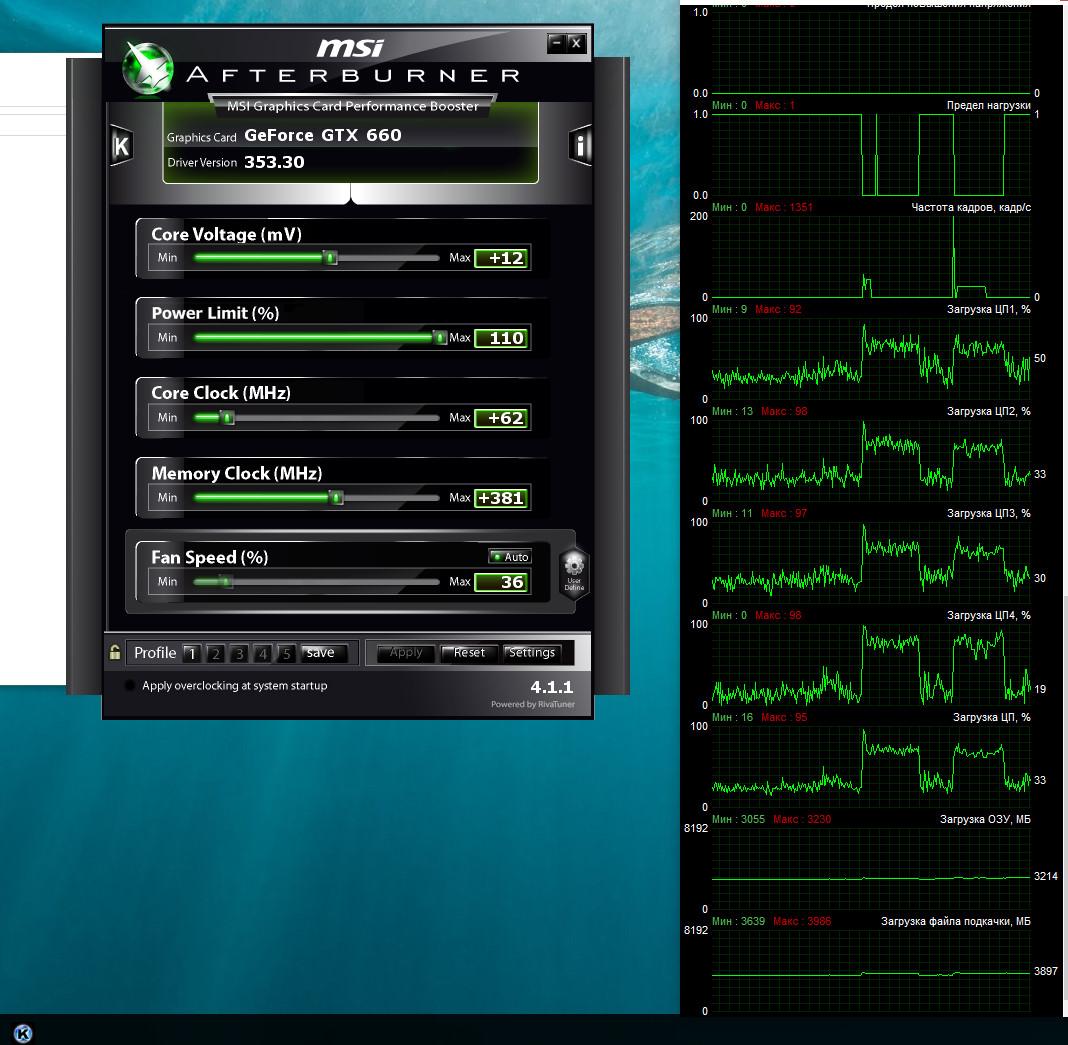Open the Kombustor K side button
This screenshot has width=1068, height=1045.
click(121, 145)
